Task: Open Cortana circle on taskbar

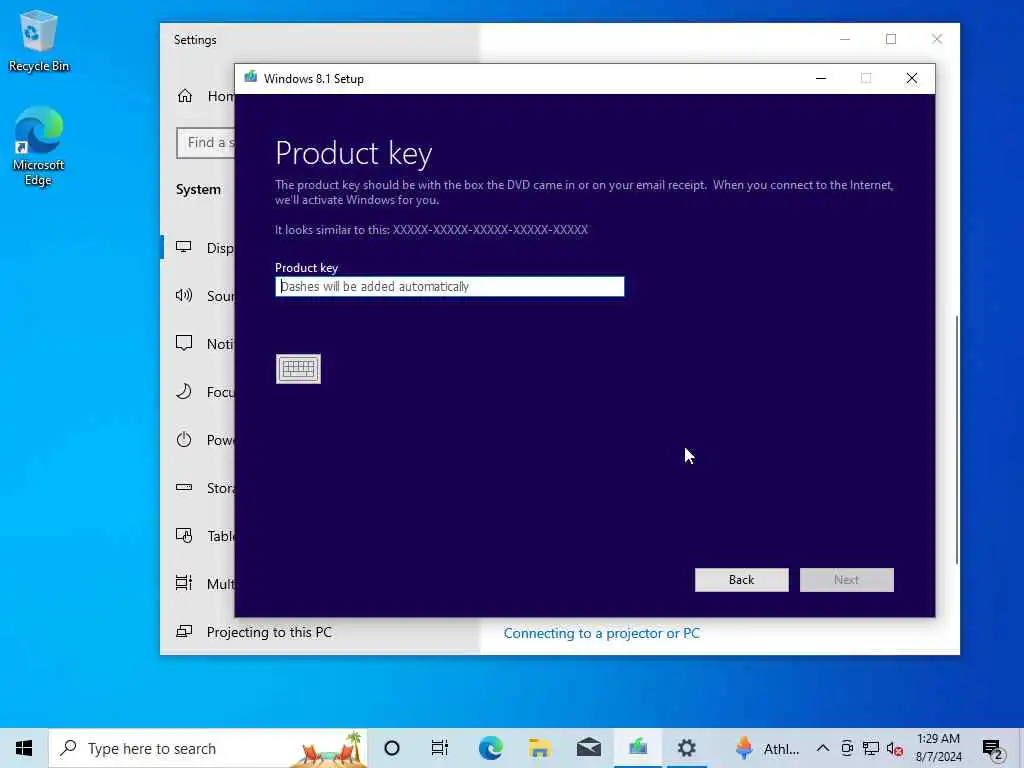Action: (392, 748)
